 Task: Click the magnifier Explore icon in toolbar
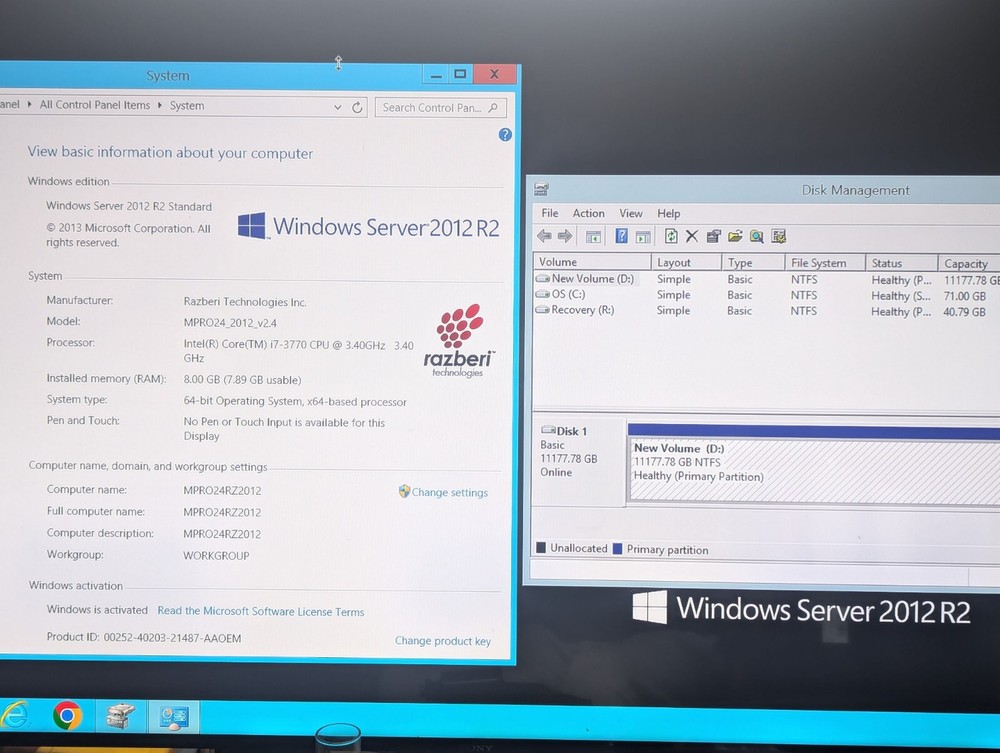(757, 237)
